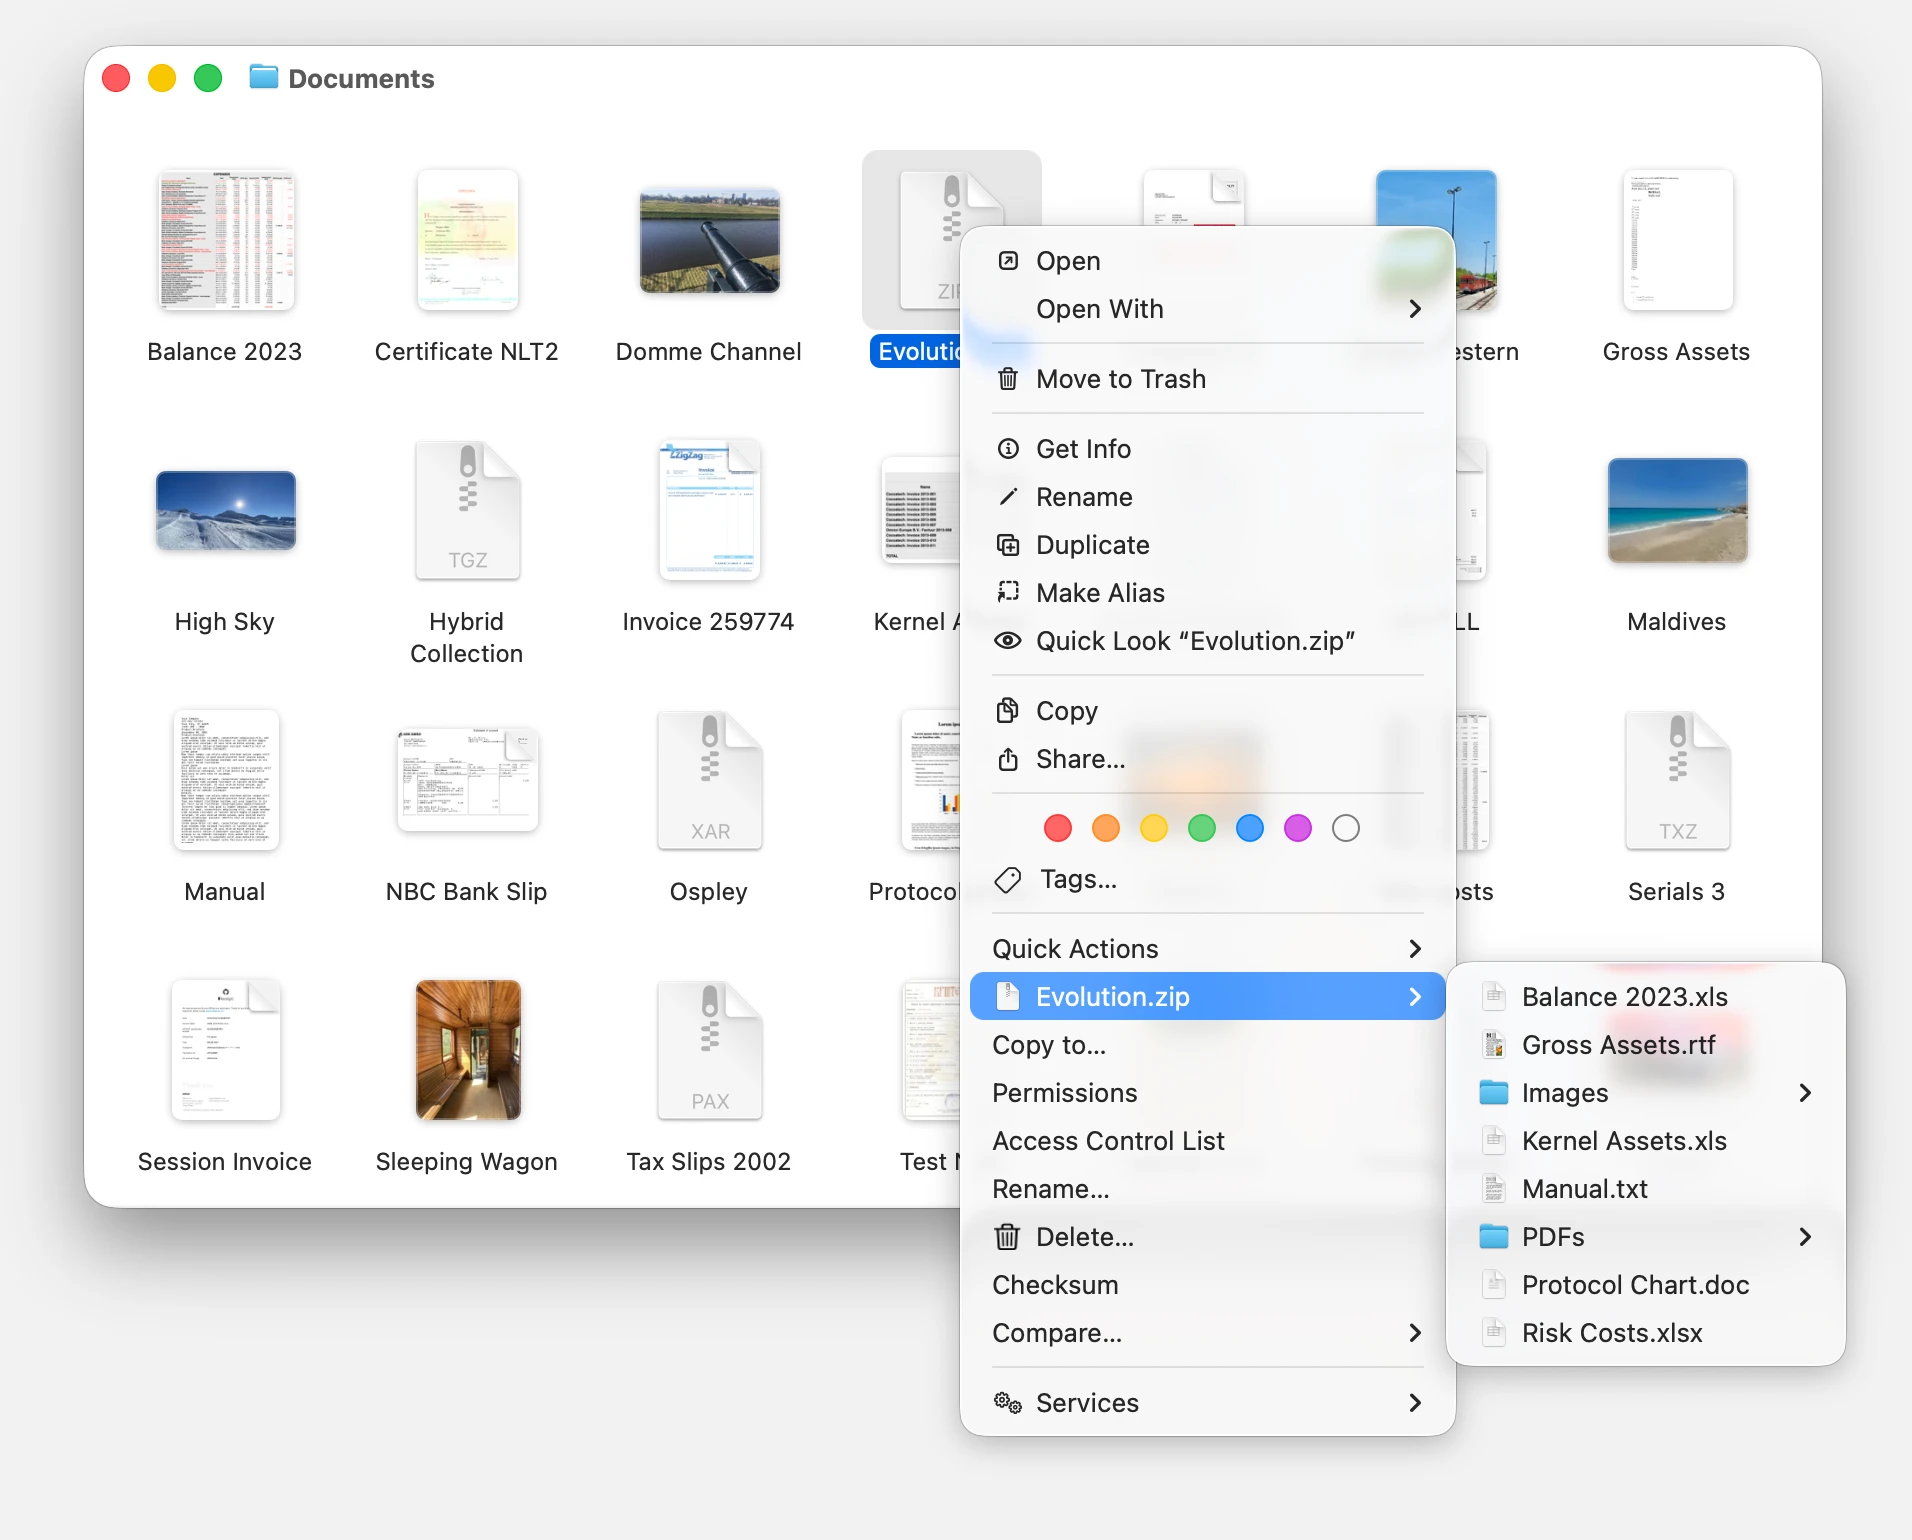Select the Gross Assets document thumbnail
Viewport: 1912px width, 1540px height.
click(1678, 240)
